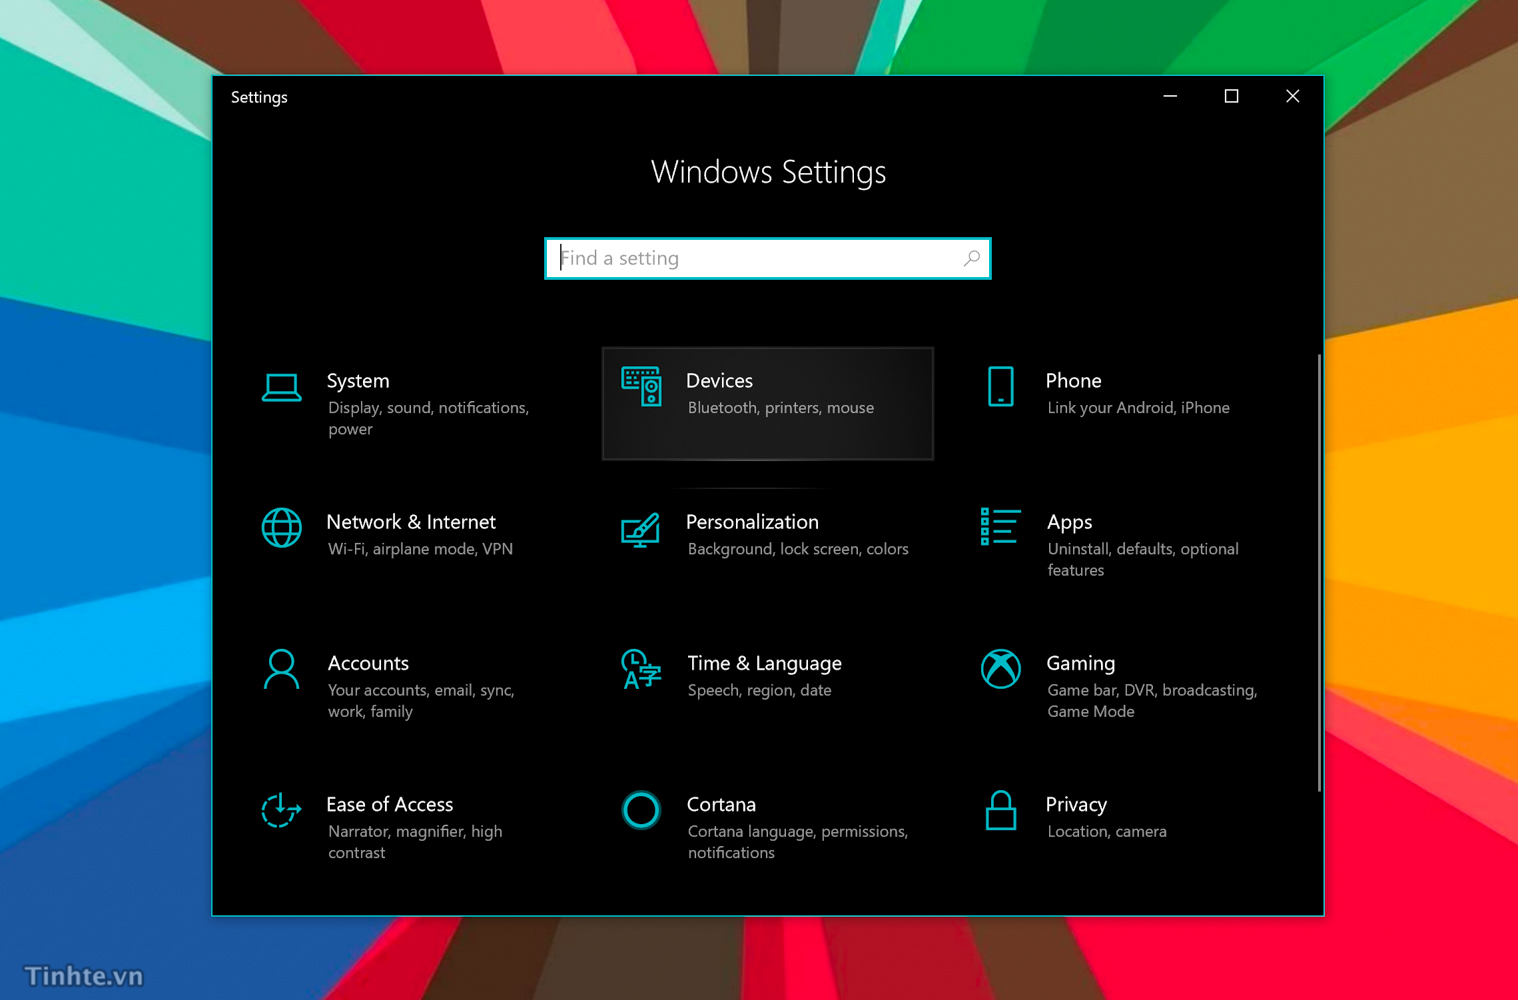1518x1000 pixels.
Task: Click the Apps list icon
Action: [x=1000, y=527]
